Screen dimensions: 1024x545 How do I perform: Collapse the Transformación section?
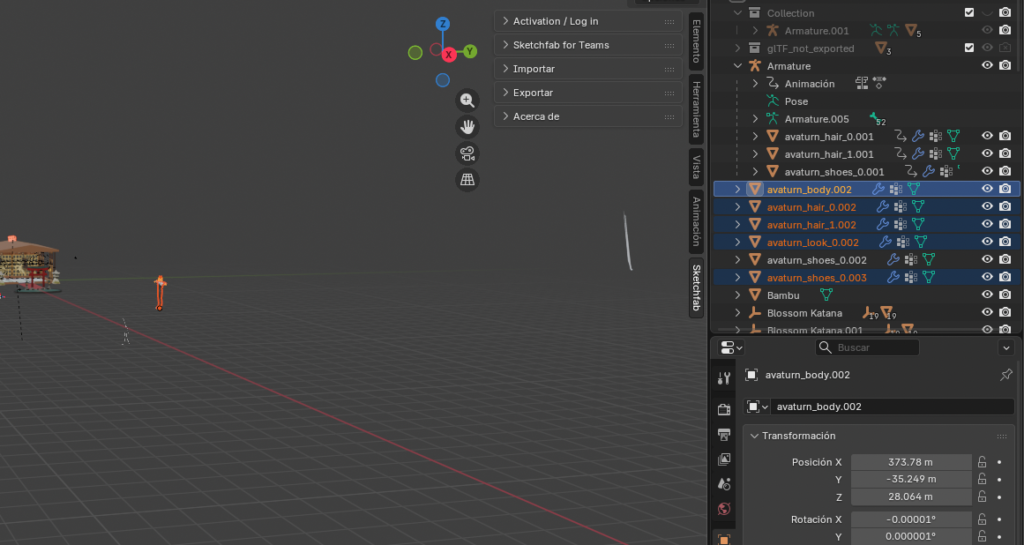point(753,436)
